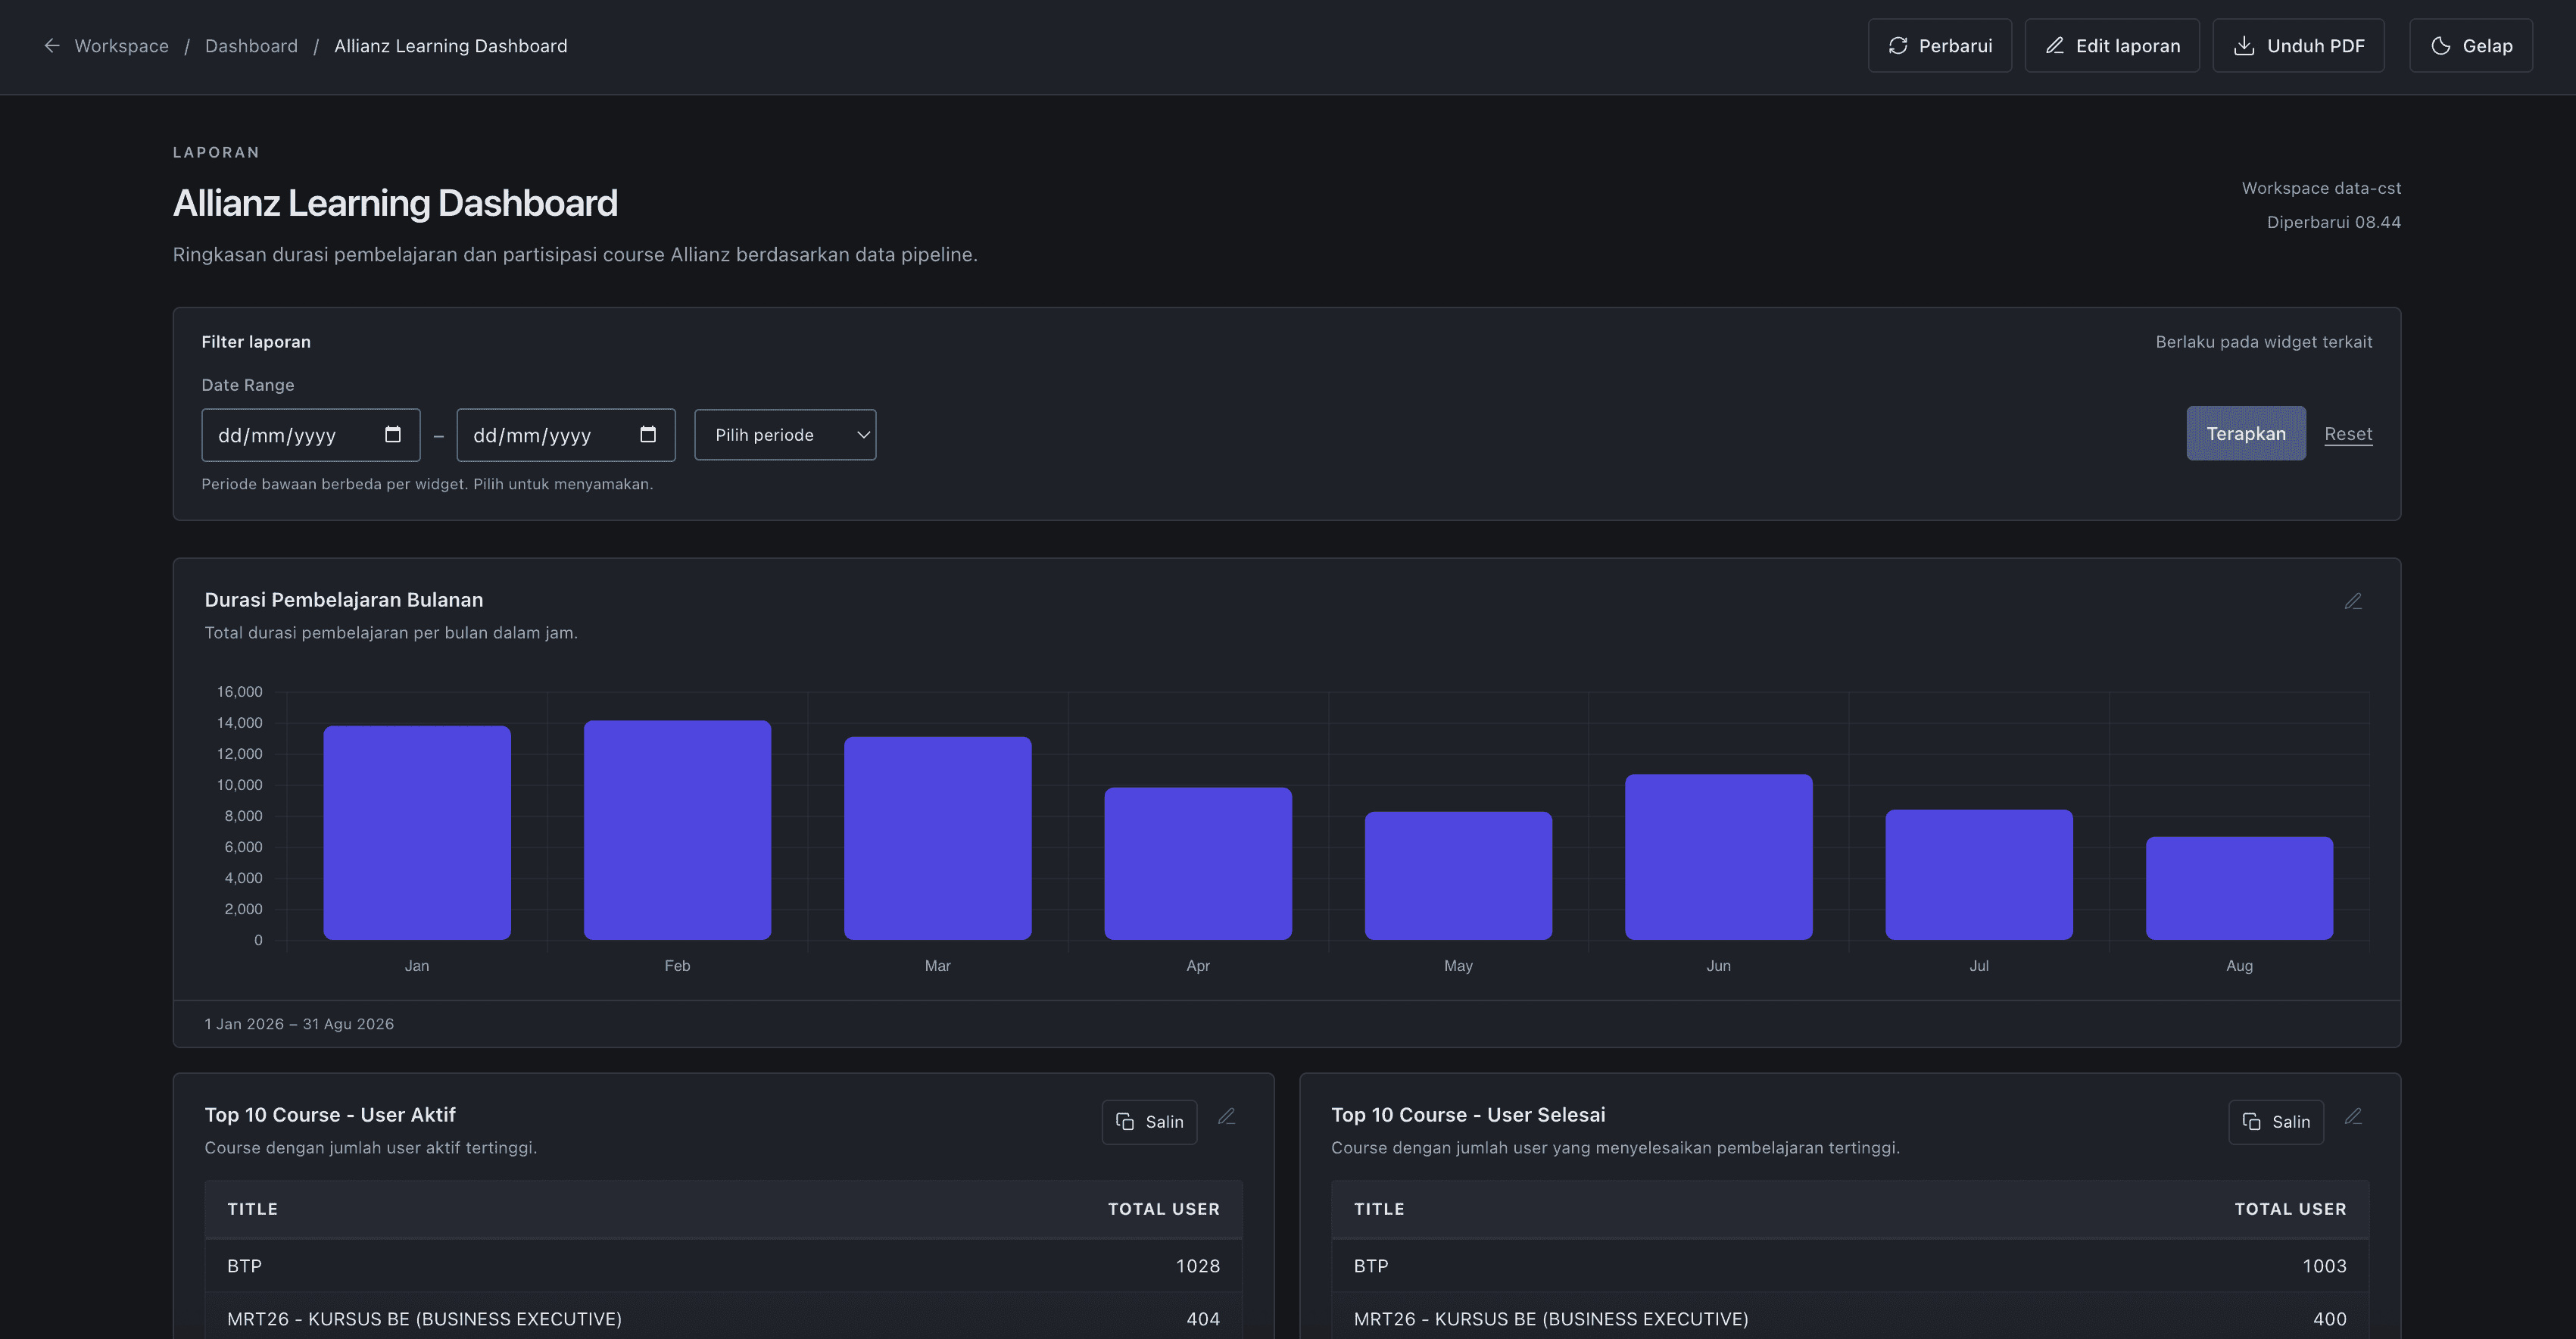Image resolution: width=2576 pixels, height=1339 pixels.
Task: Click the value 1028 in User Aktif table
Action: [x=1197, y=1266]
